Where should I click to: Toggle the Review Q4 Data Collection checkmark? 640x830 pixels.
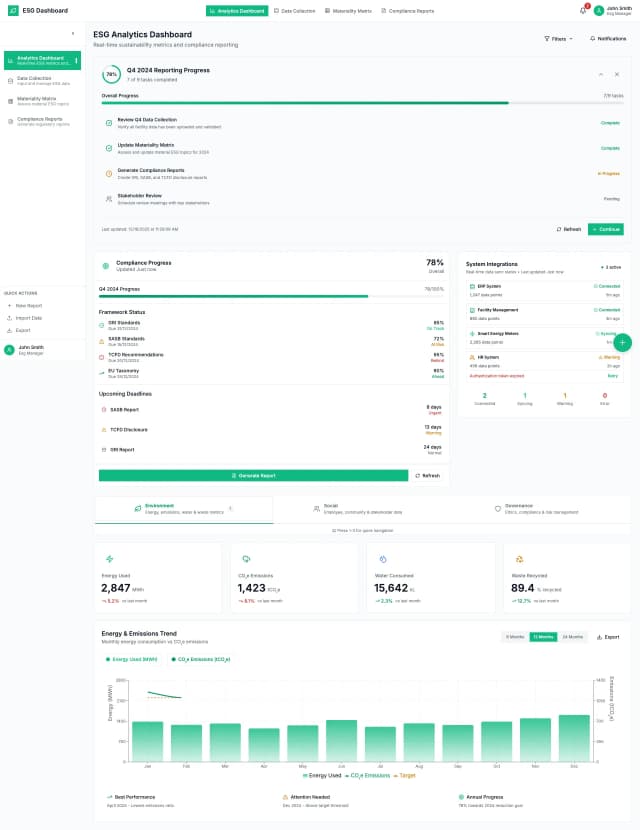(x=109, y=122)
